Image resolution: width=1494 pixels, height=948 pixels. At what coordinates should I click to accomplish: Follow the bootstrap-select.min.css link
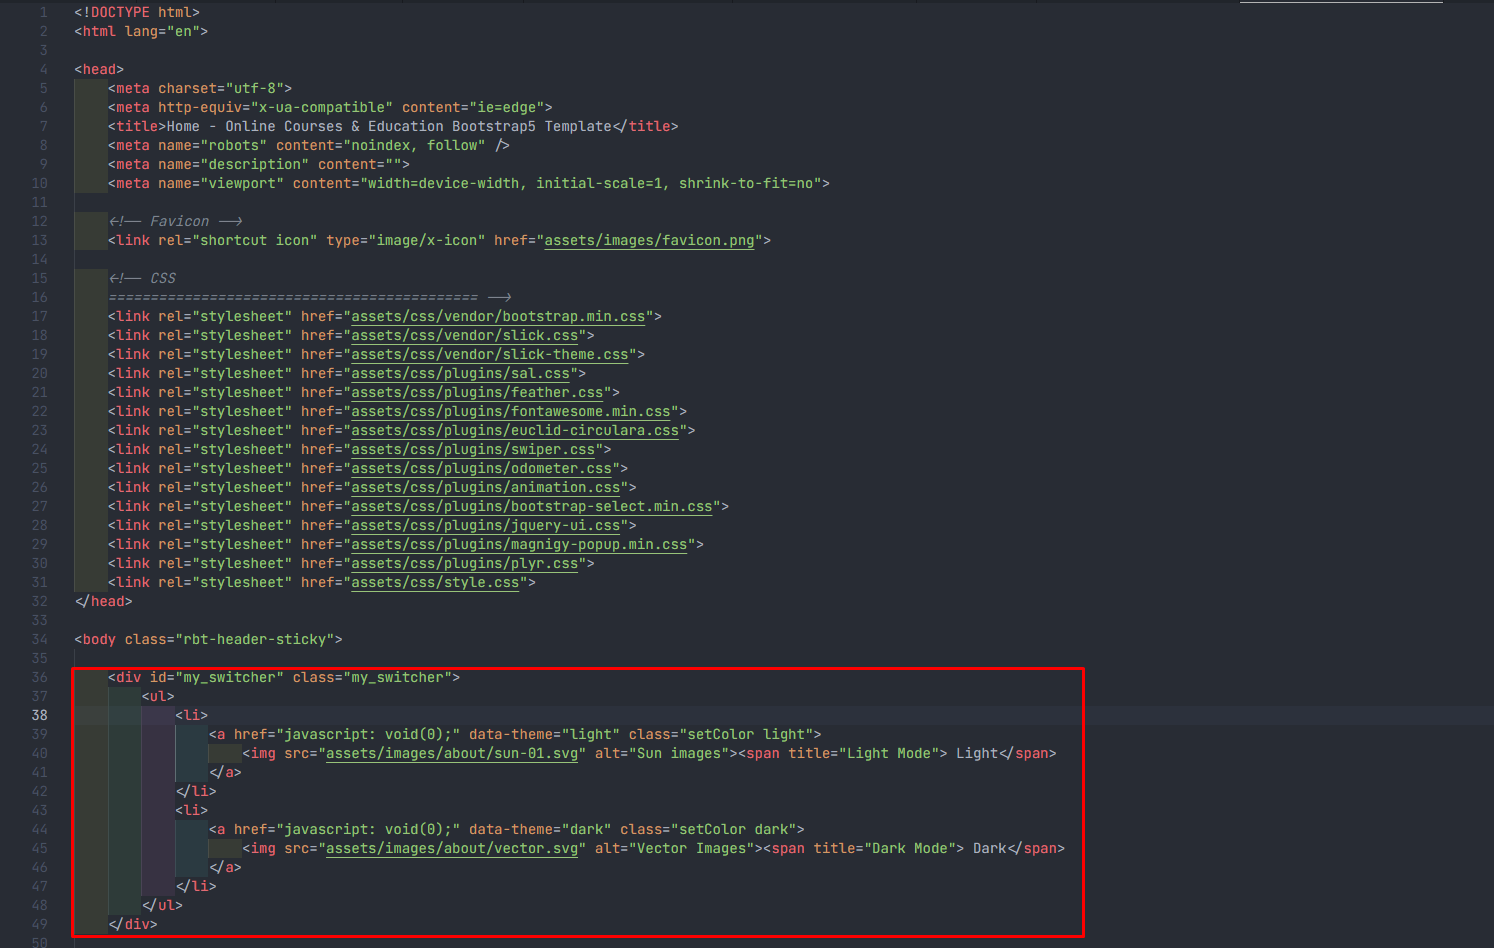(531, 507)
